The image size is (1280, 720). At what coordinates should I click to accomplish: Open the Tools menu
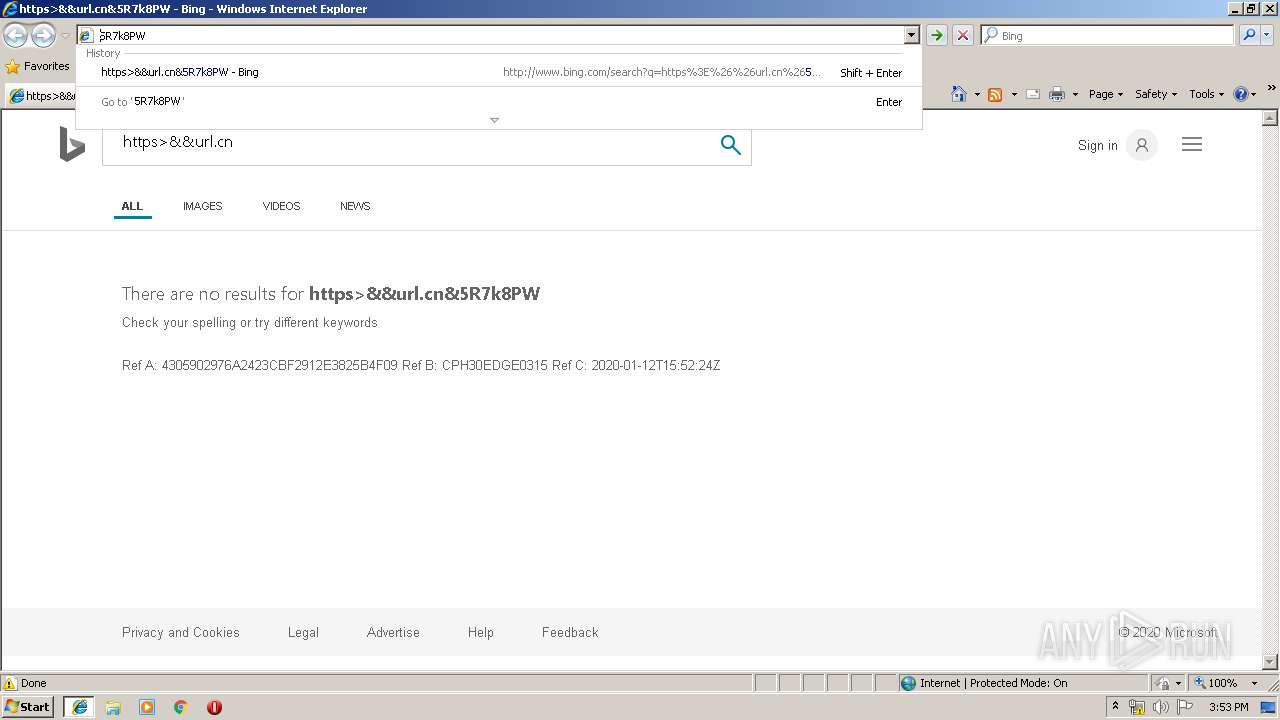[x=1206, y=94]
